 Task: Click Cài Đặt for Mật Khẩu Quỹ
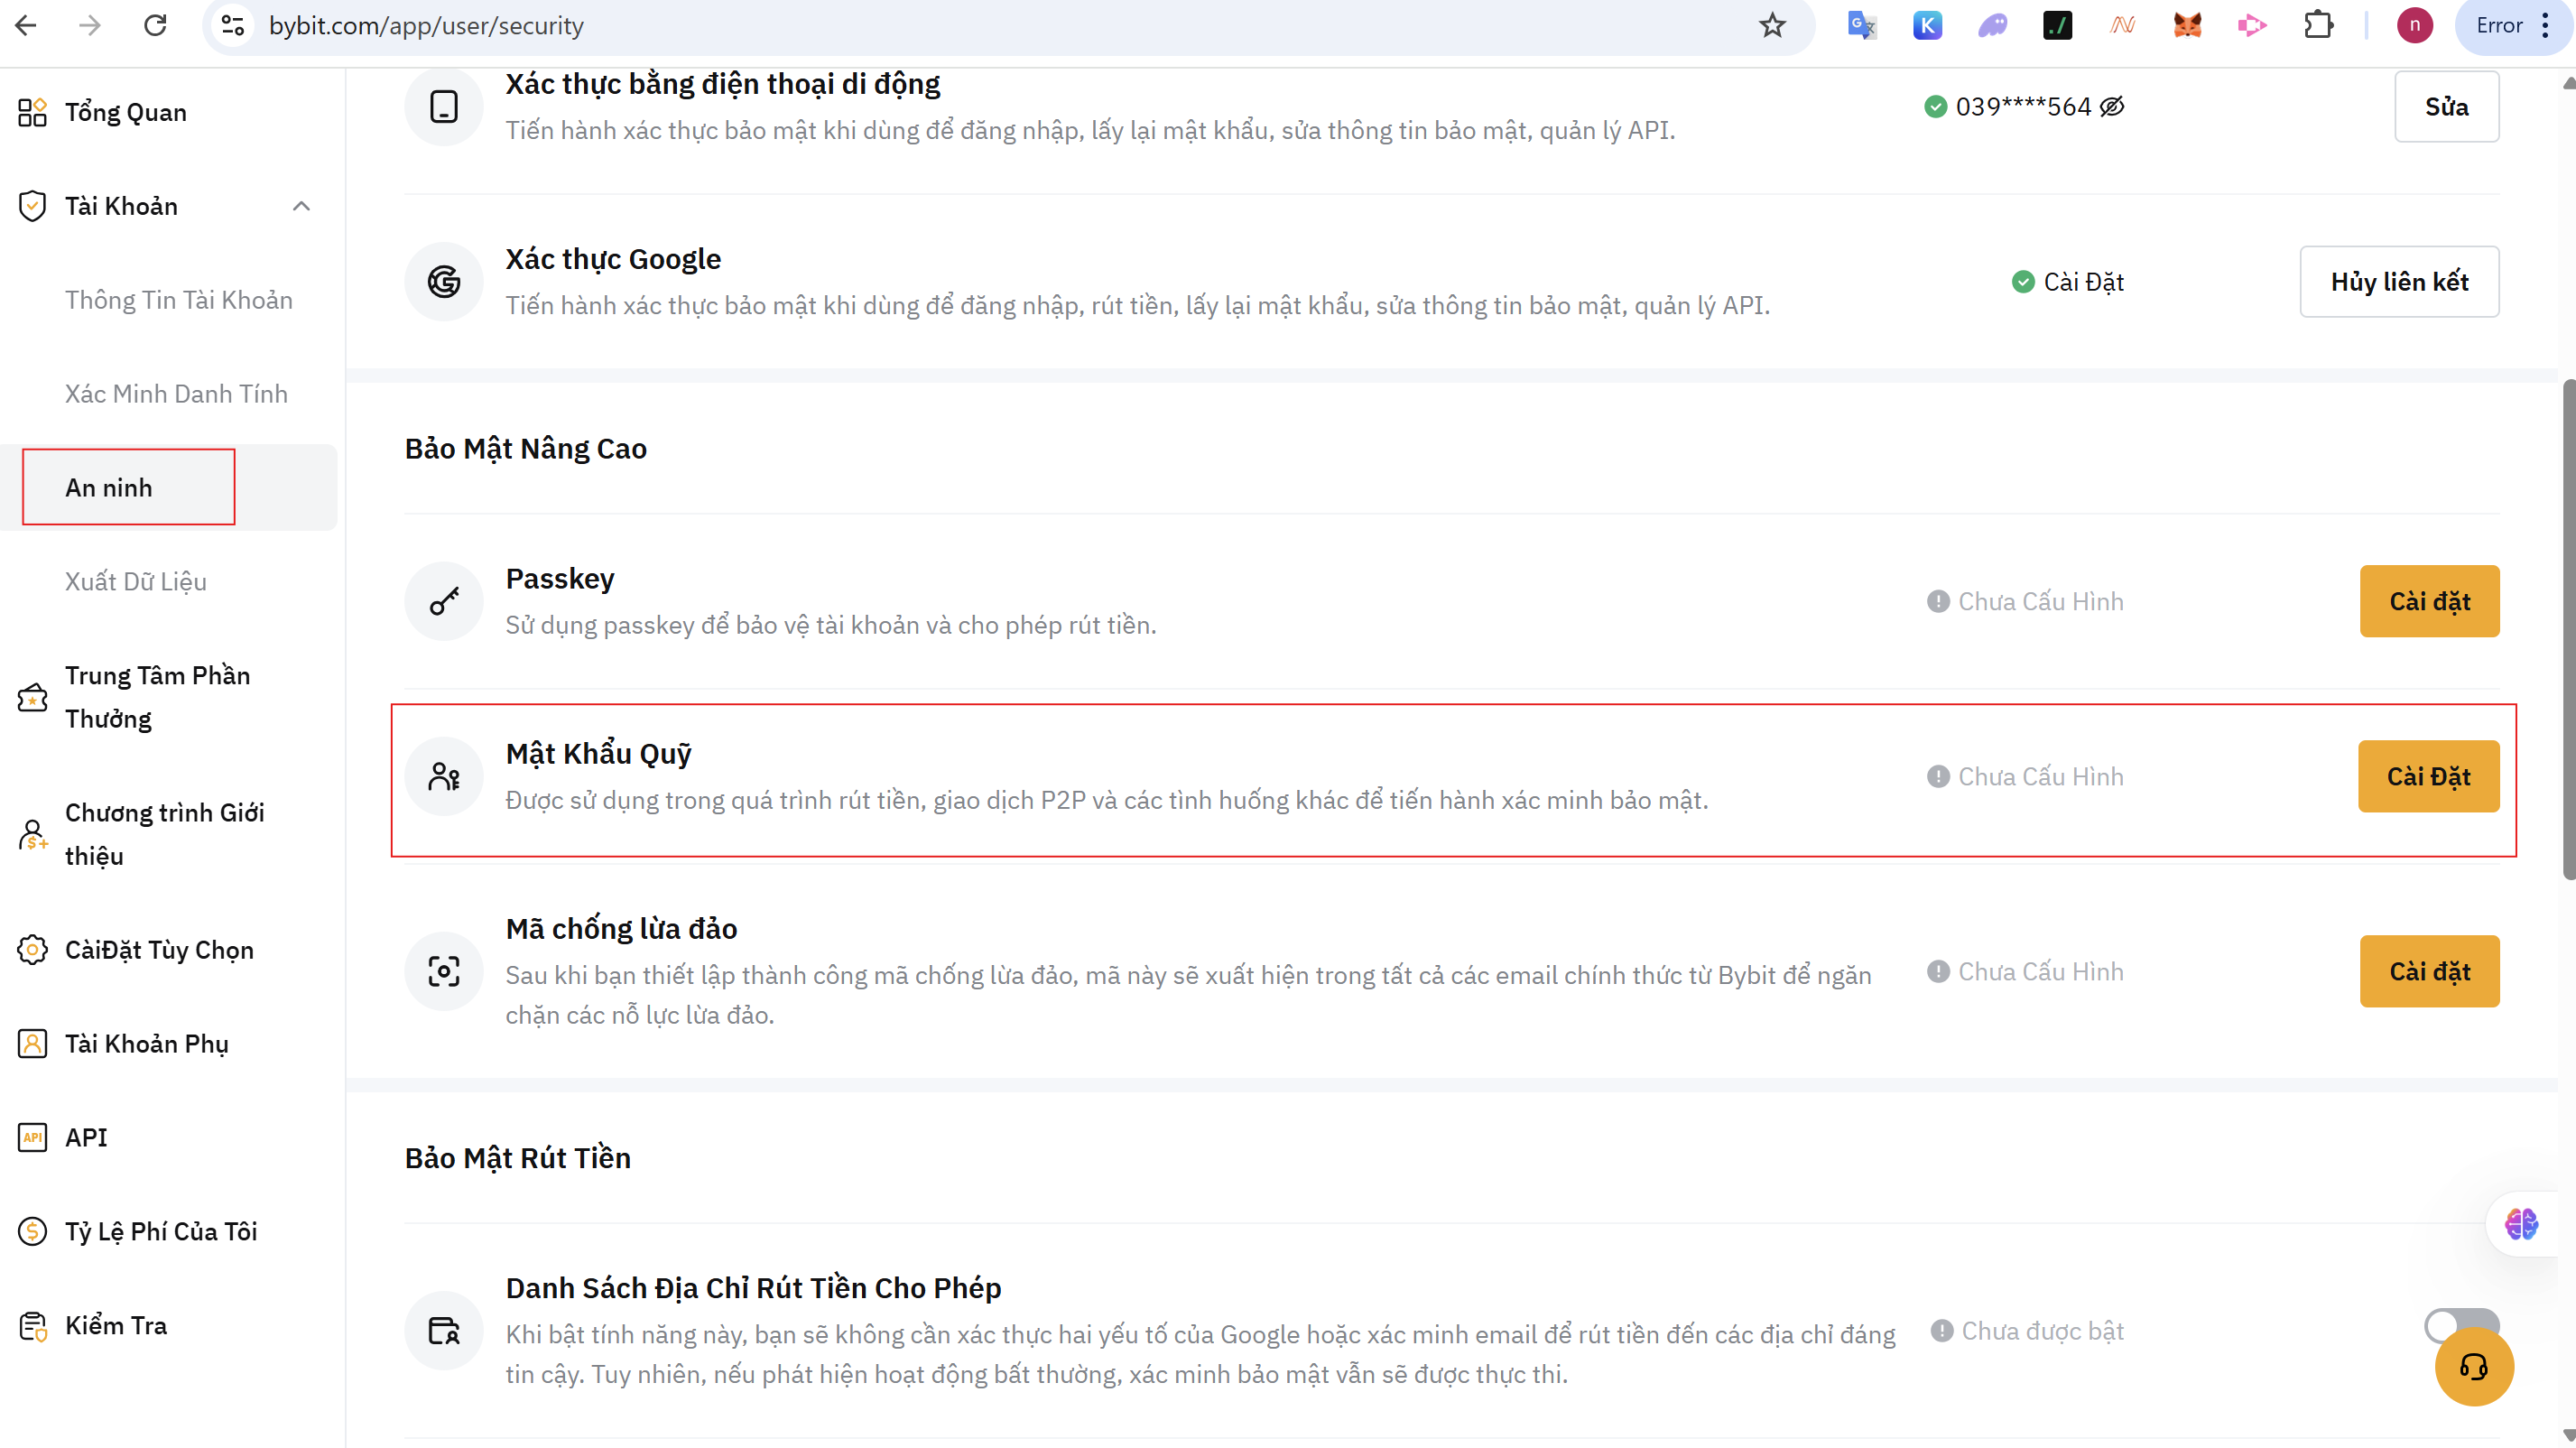[x=2427, y=777]
